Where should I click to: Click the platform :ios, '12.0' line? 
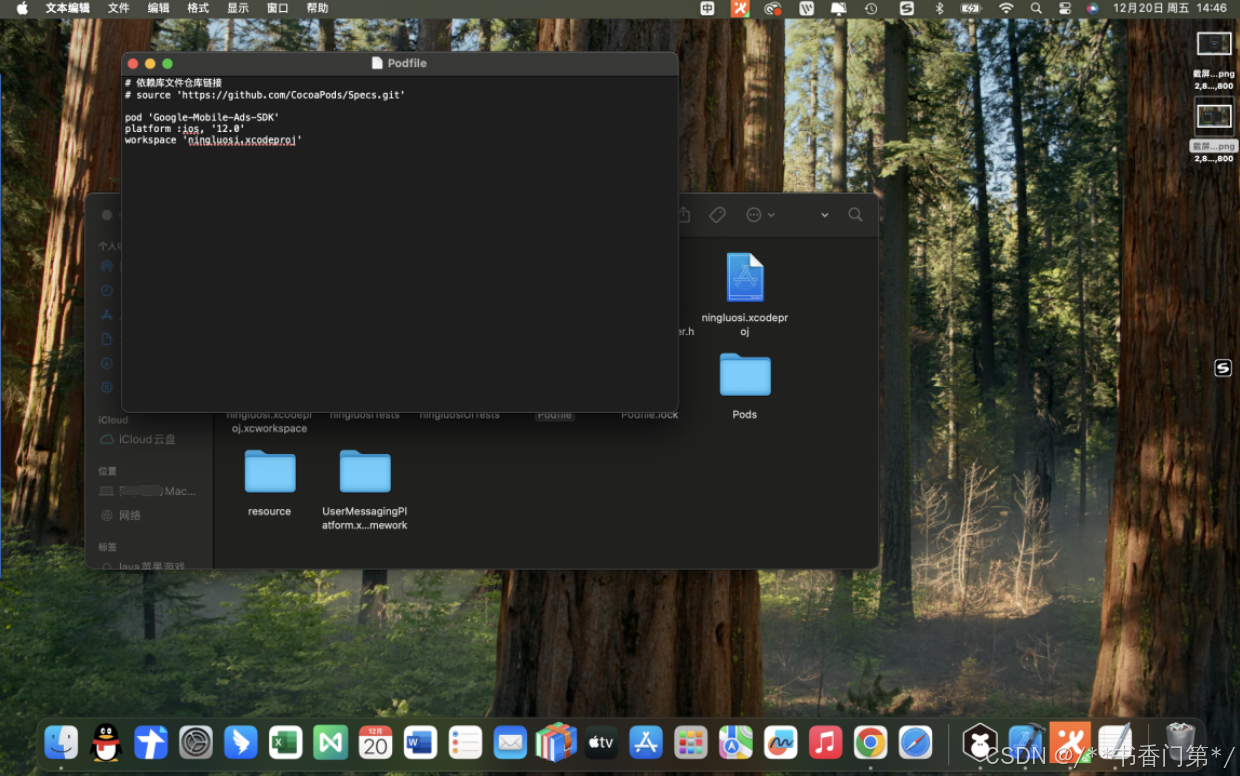[185, 129]
